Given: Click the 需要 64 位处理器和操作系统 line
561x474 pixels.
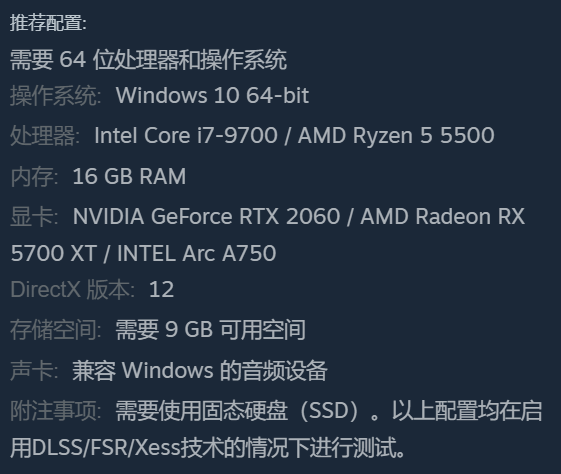Looking at the screenshot, I should point(148,59).
